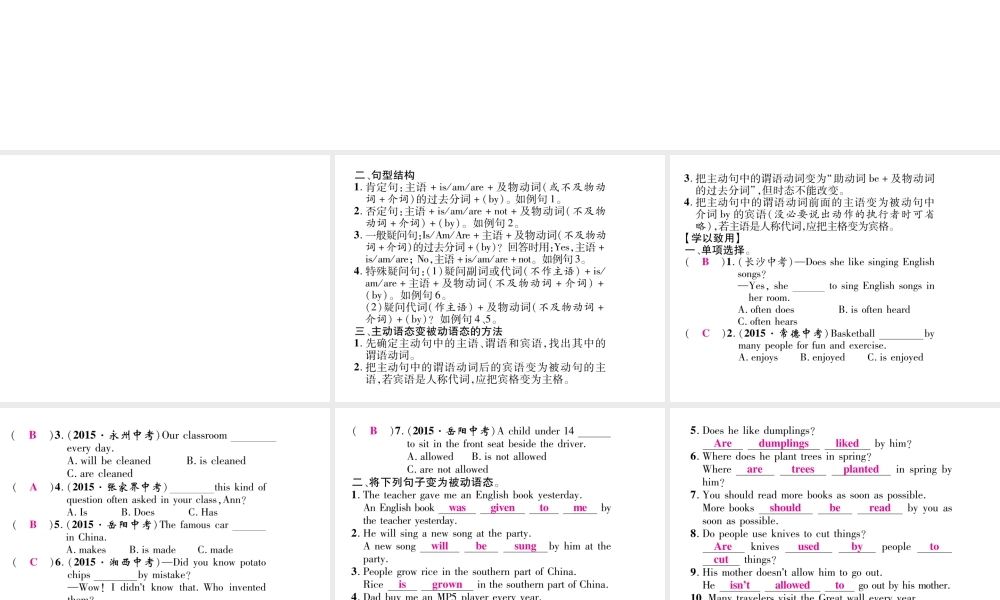
Task: Select the slide with question 3 永州中考
Action: (165, 504)
